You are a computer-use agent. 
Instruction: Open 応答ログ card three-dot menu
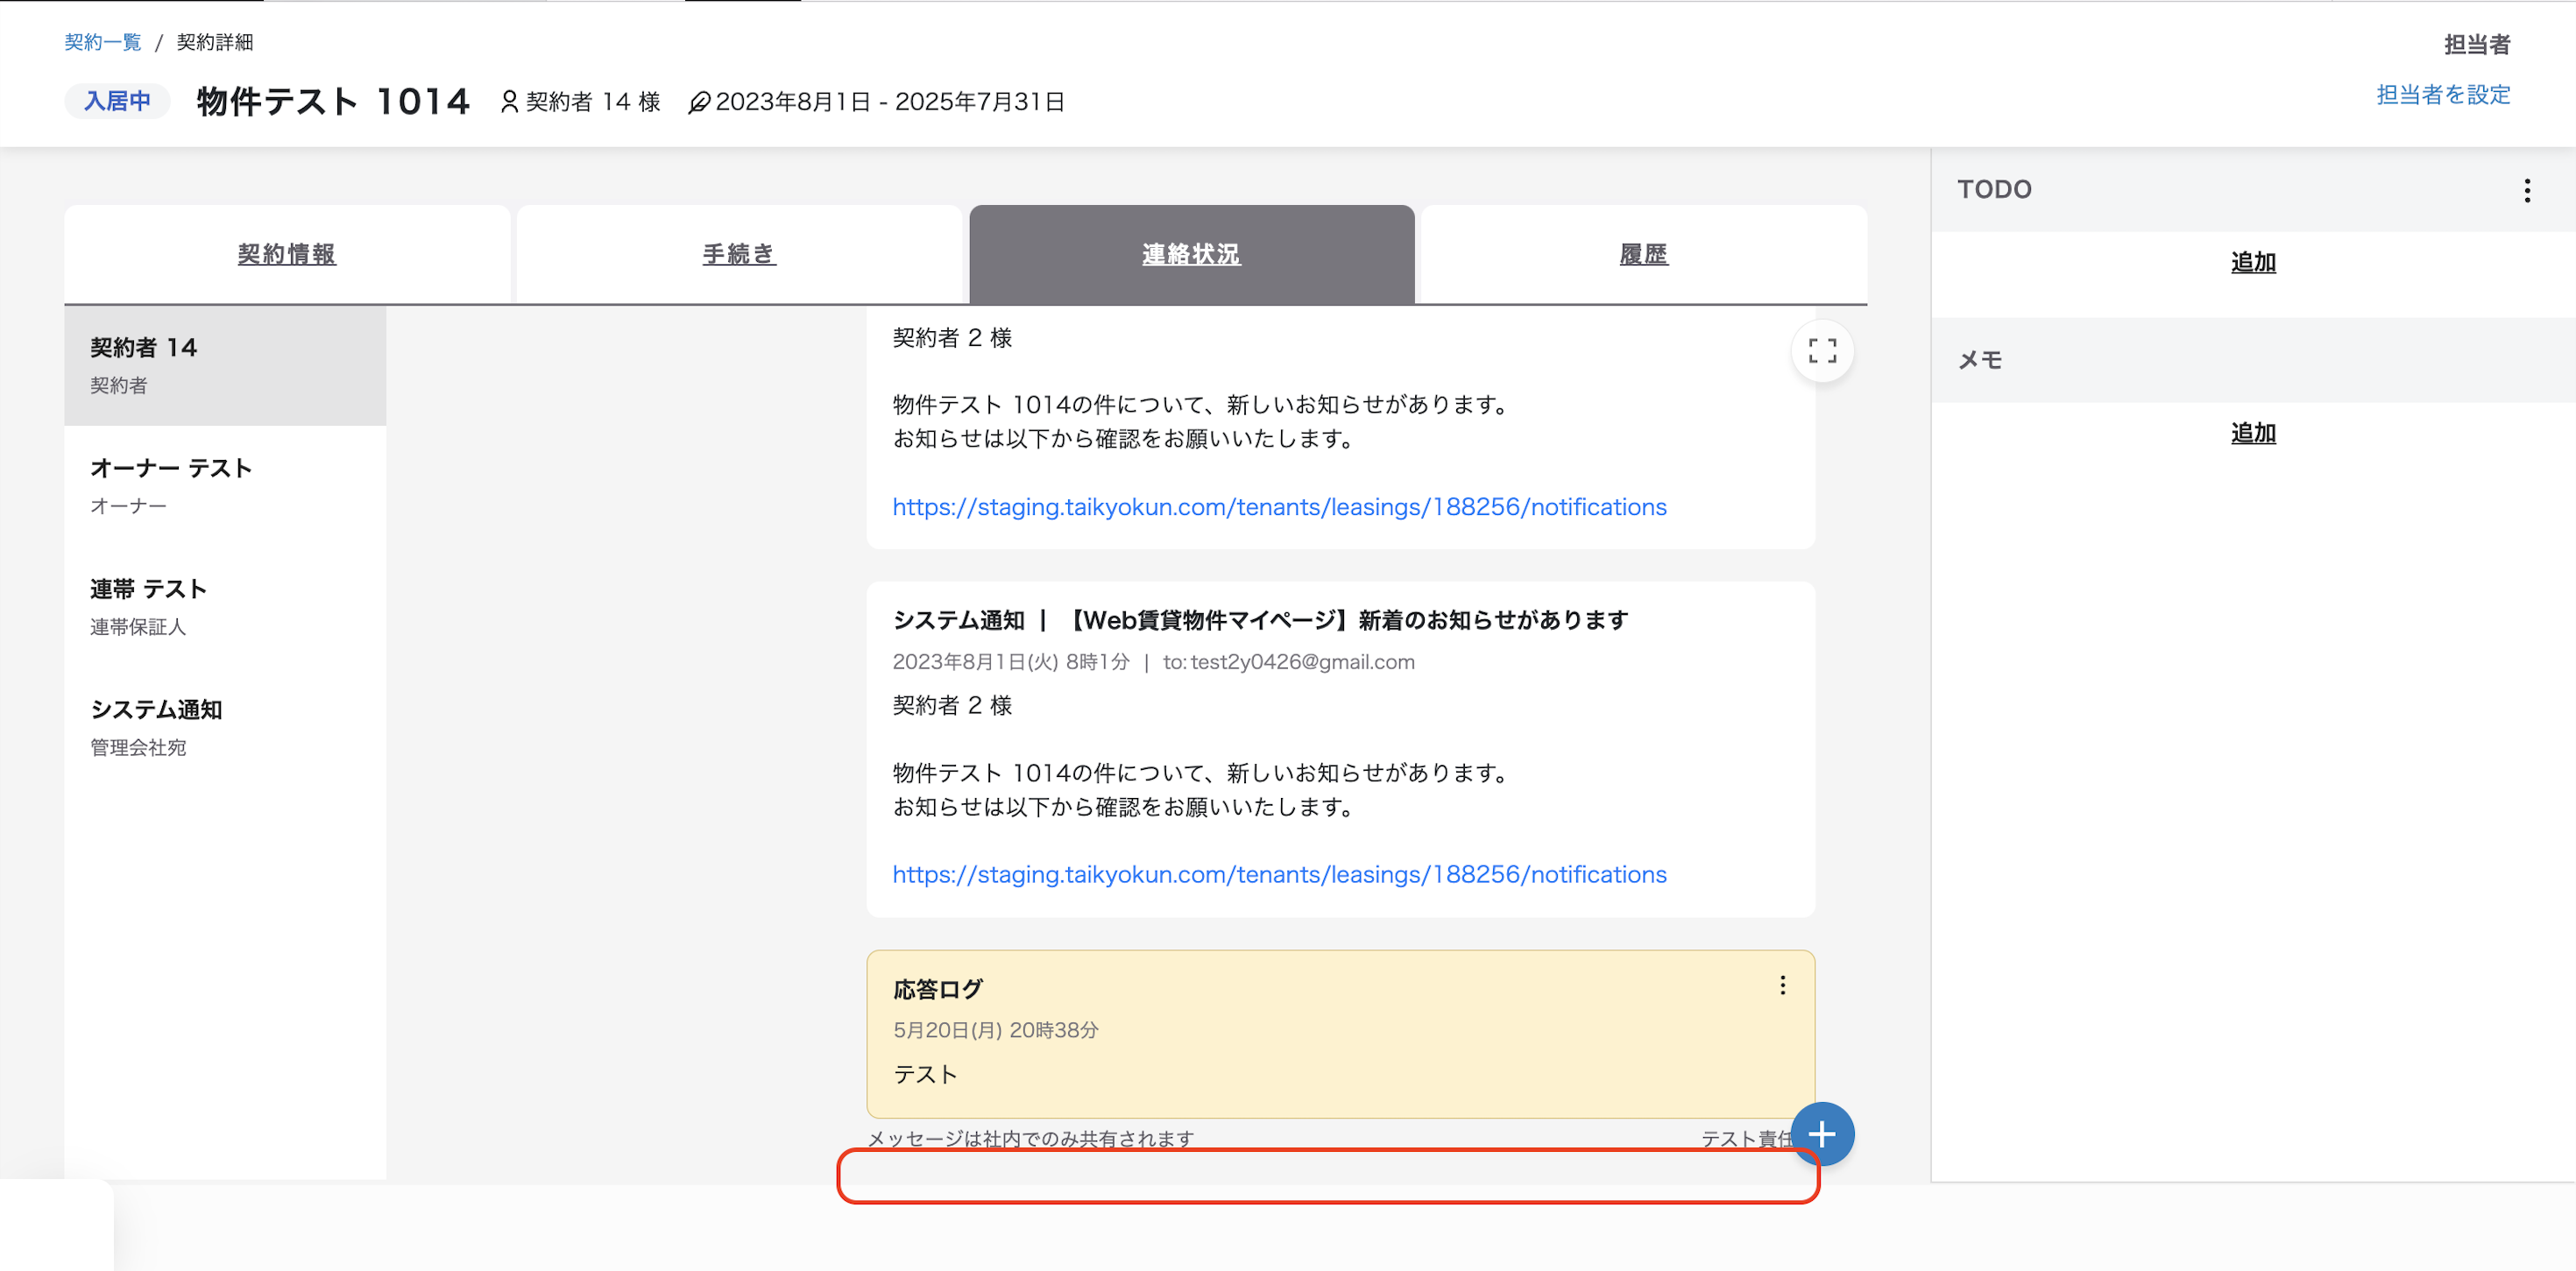pos(1782,986)
